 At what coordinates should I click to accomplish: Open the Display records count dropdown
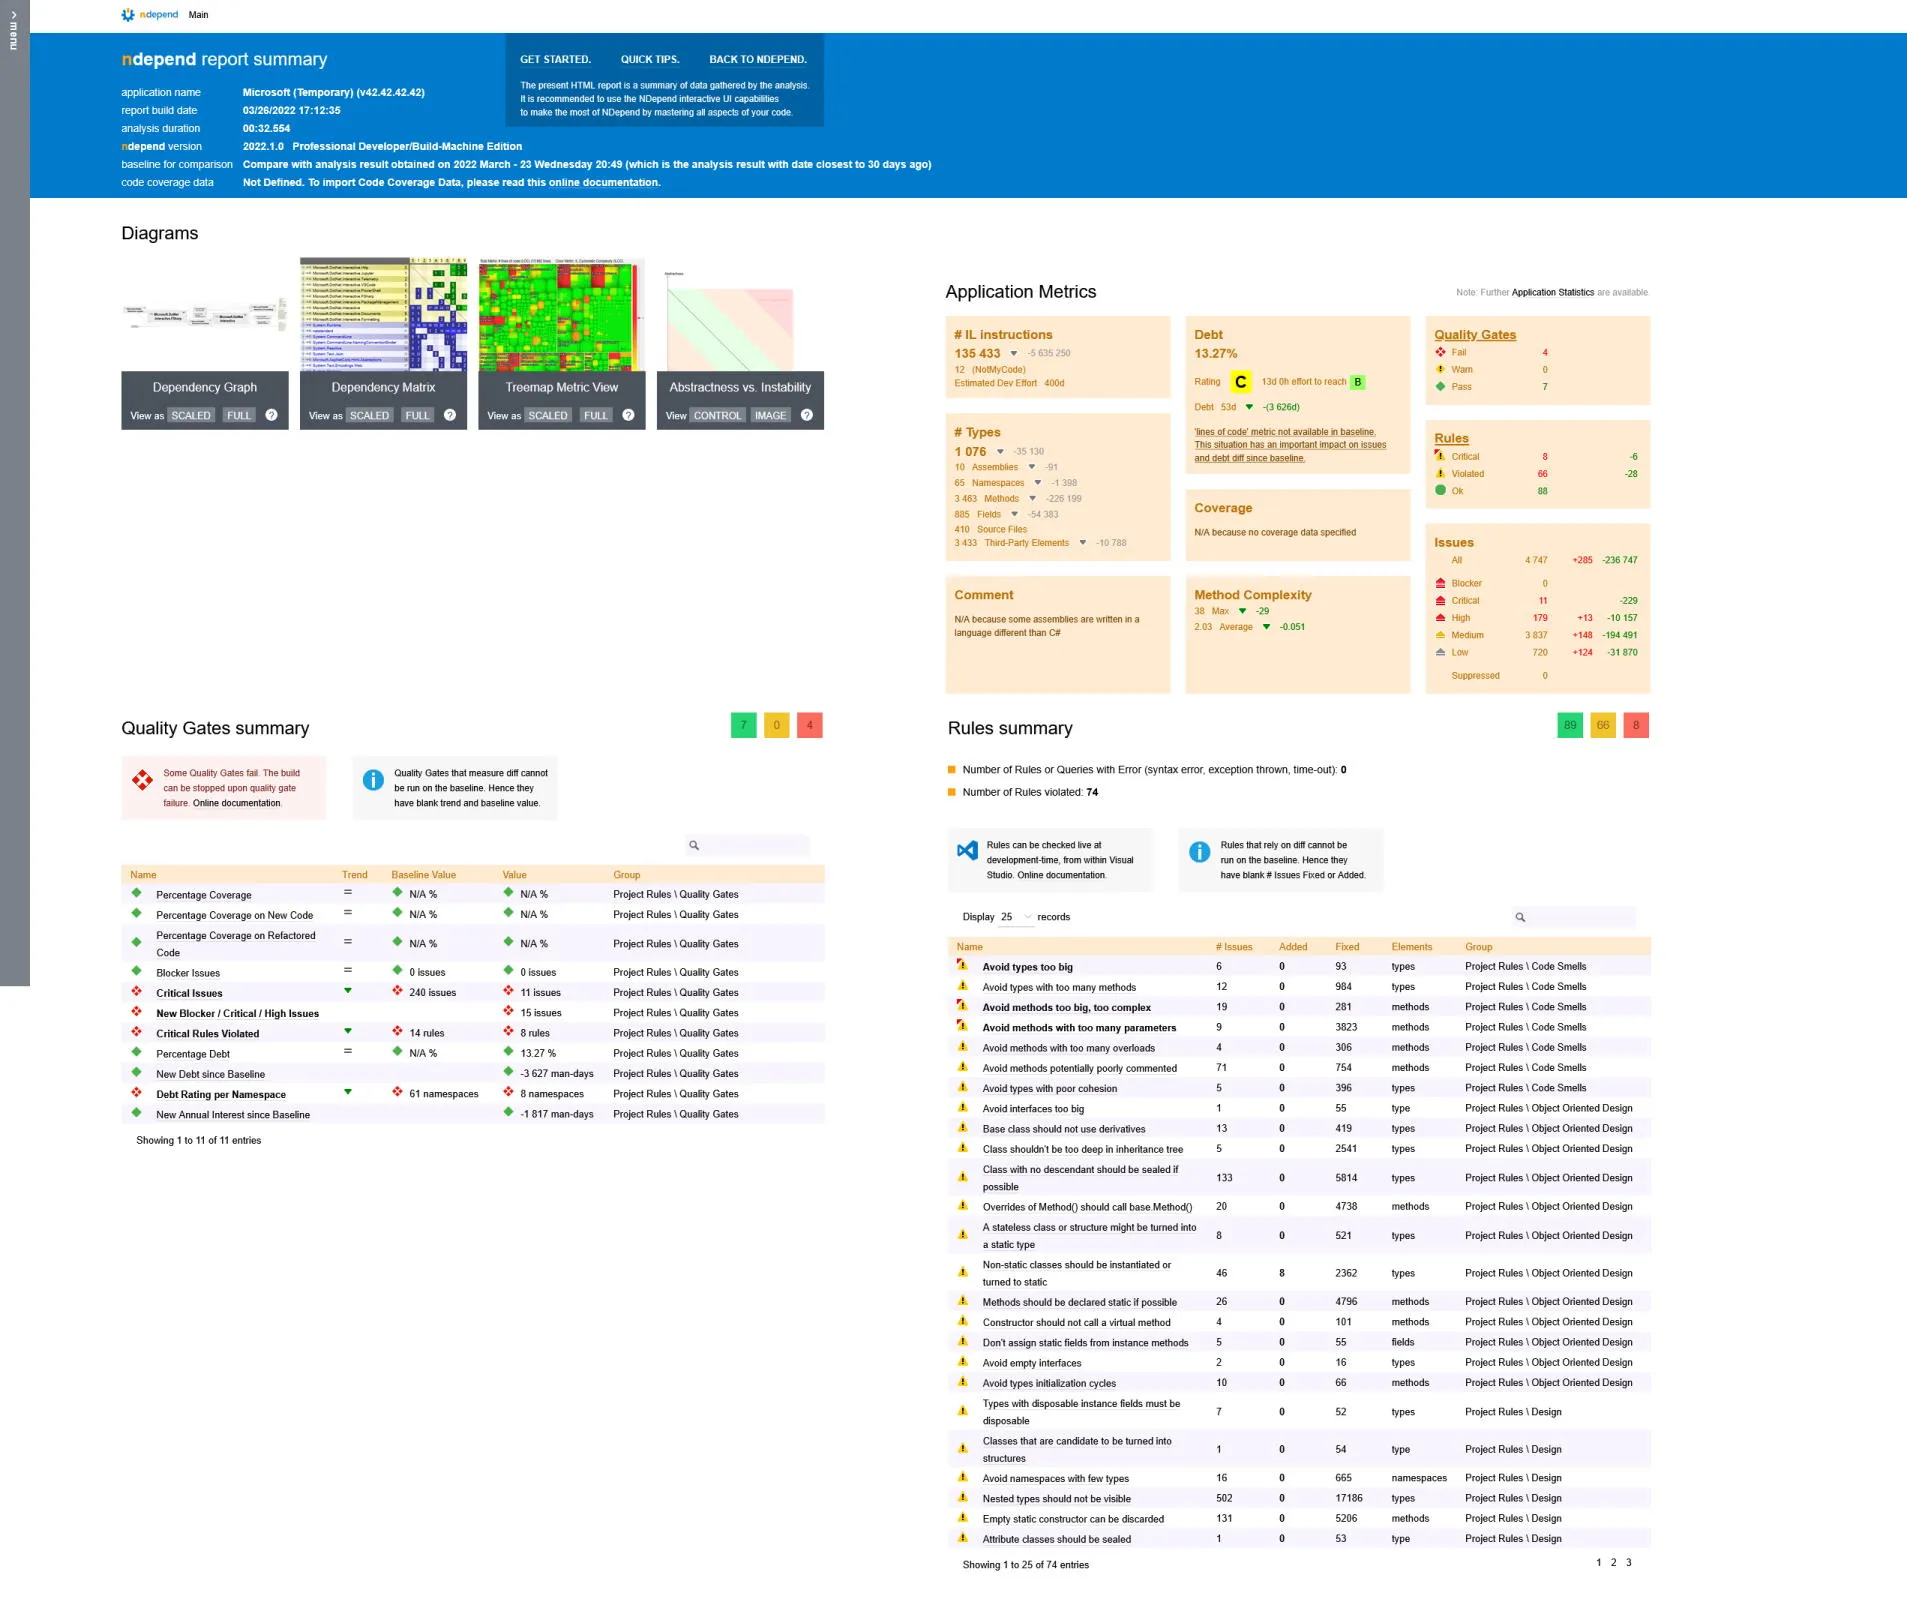(1016, 916)
